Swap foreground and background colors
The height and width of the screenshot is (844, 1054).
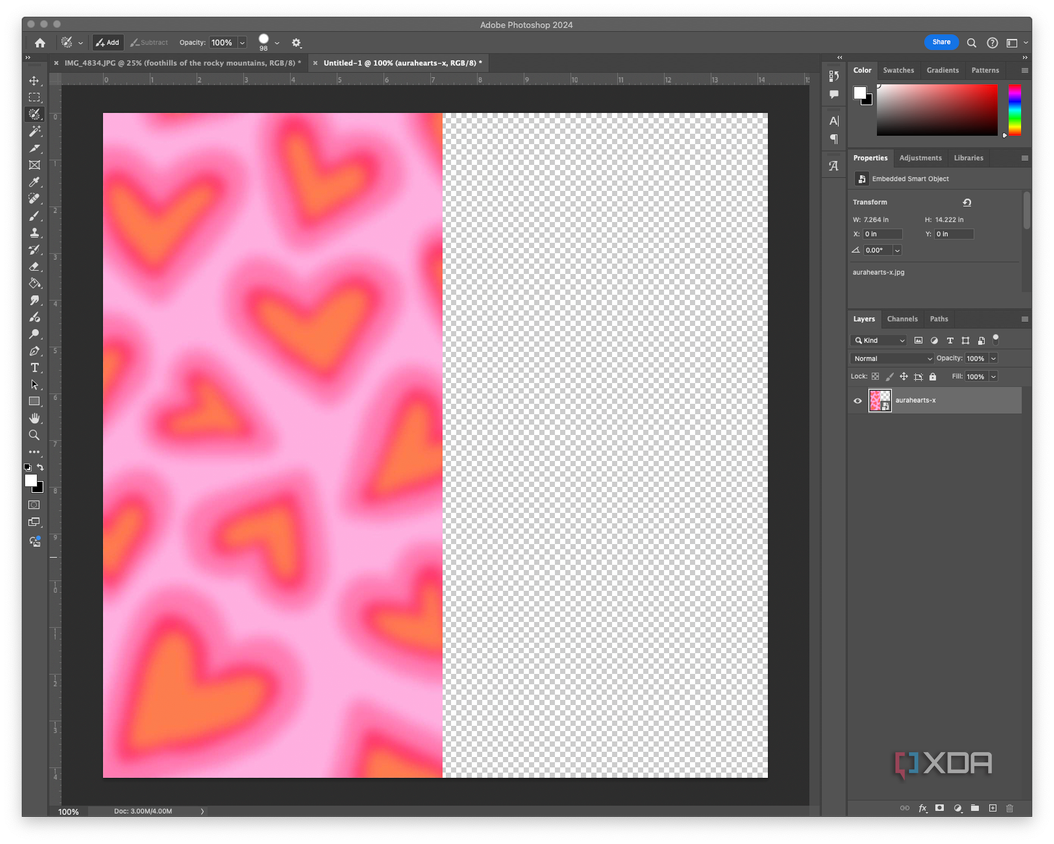(40, 467)
